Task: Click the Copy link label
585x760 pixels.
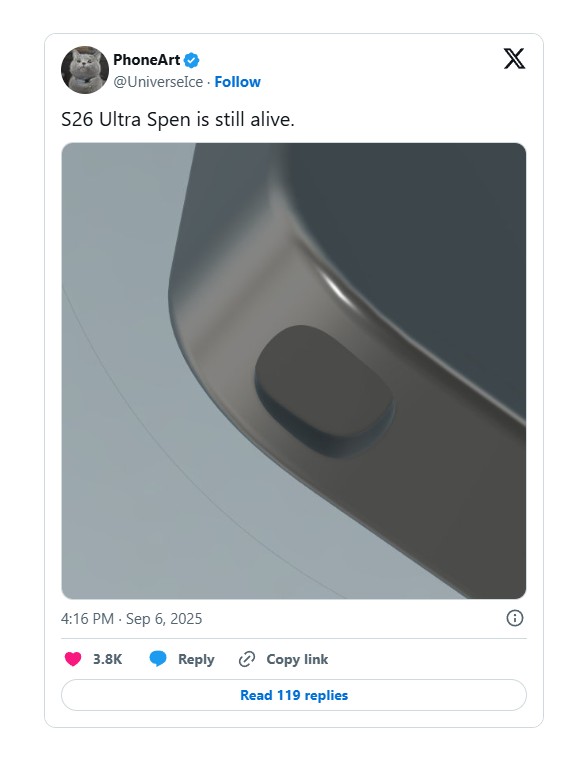Action: [x=297, y=659]
